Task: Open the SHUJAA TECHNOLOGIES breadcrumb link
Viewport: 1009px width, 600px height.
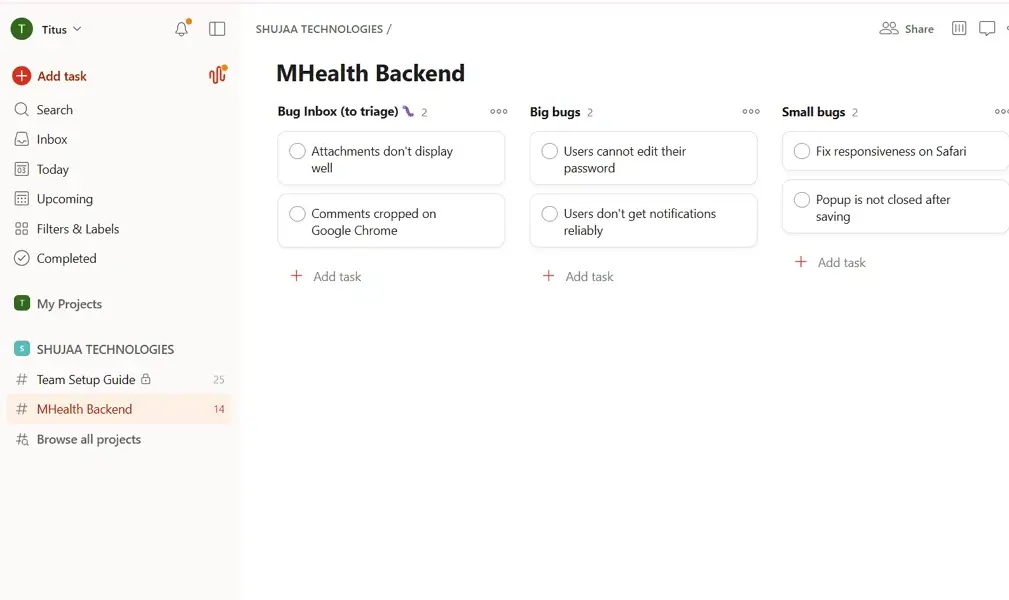Action: tap(319, 28)
